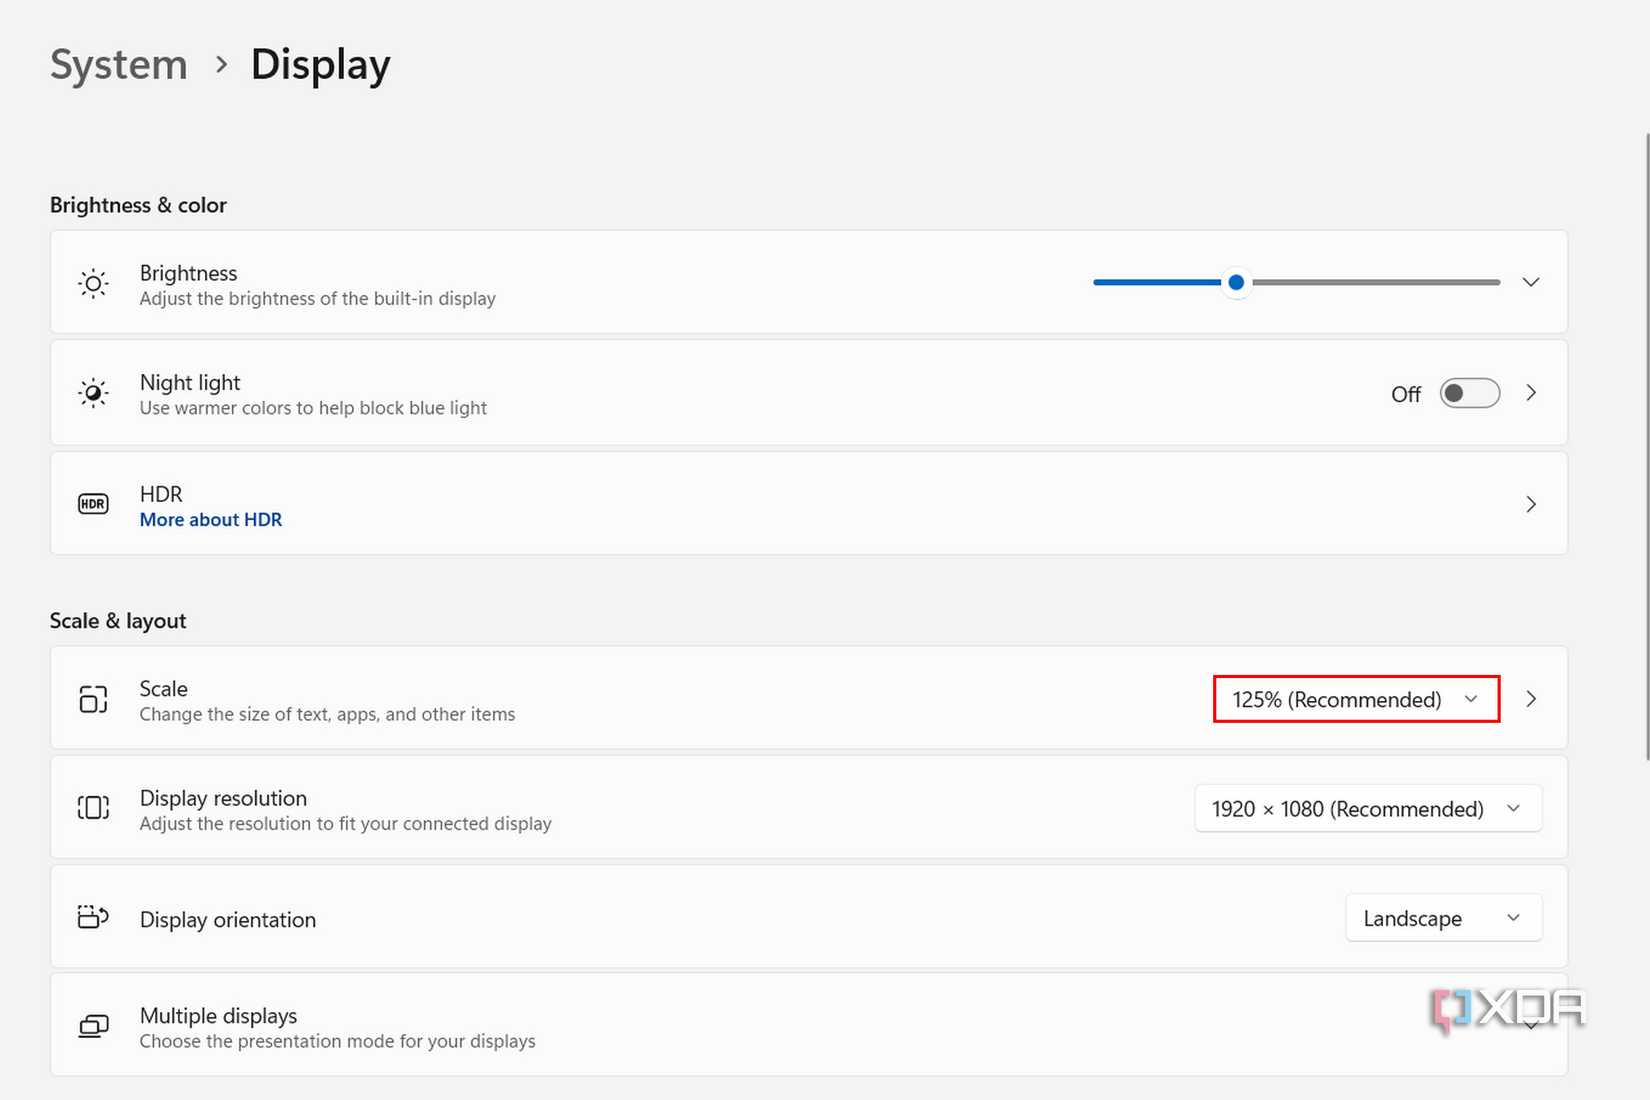Click the Multiple displays row
Image resolution: width=1650 pixels, height=1100 pixels.
700,1026
